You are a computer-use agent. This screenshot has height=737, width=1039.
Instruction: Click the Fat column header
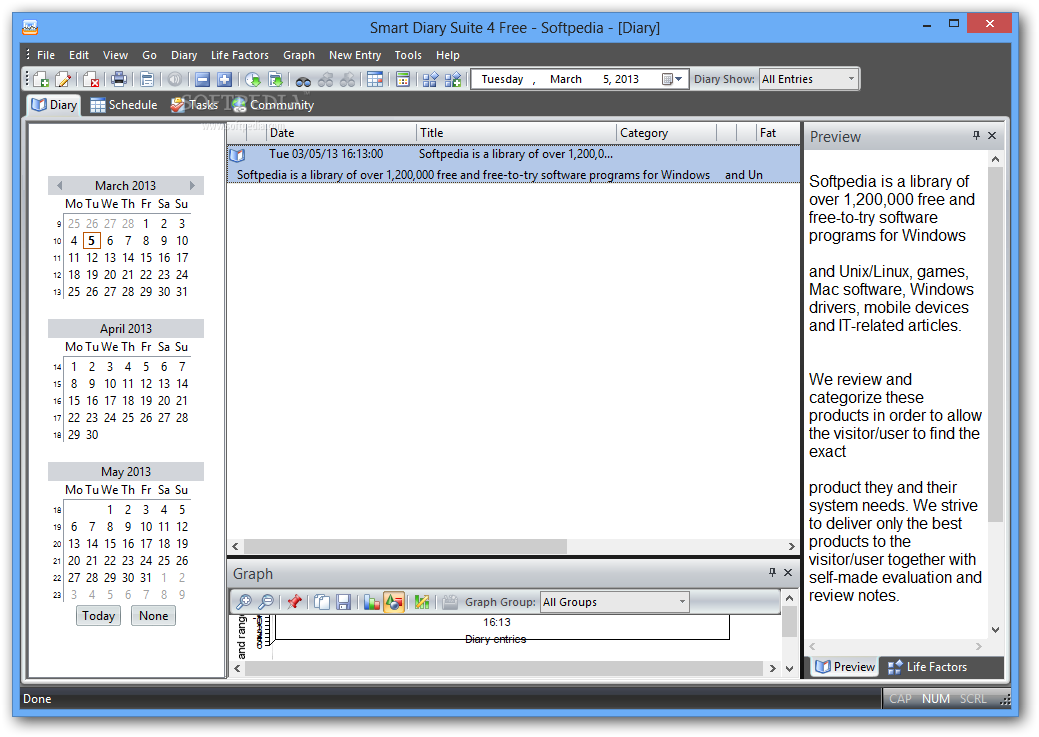[x=777, y=133]
